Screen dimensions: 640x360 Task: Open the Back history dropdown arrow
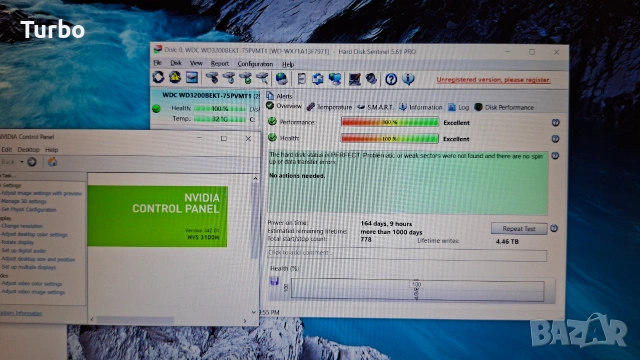22,162
